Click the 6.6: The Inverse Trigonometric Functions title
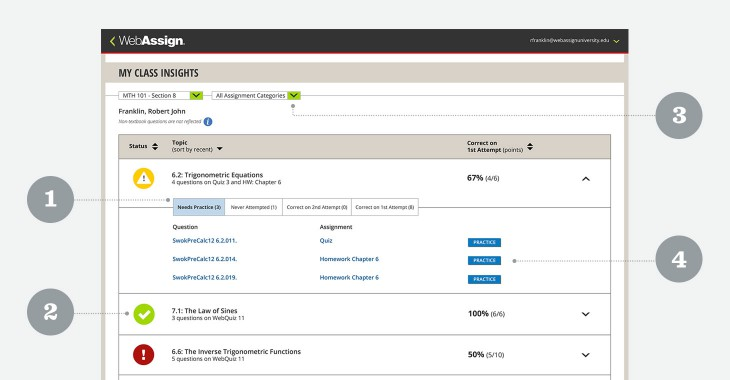Screen dimensions: 730x380 point(236,352)
